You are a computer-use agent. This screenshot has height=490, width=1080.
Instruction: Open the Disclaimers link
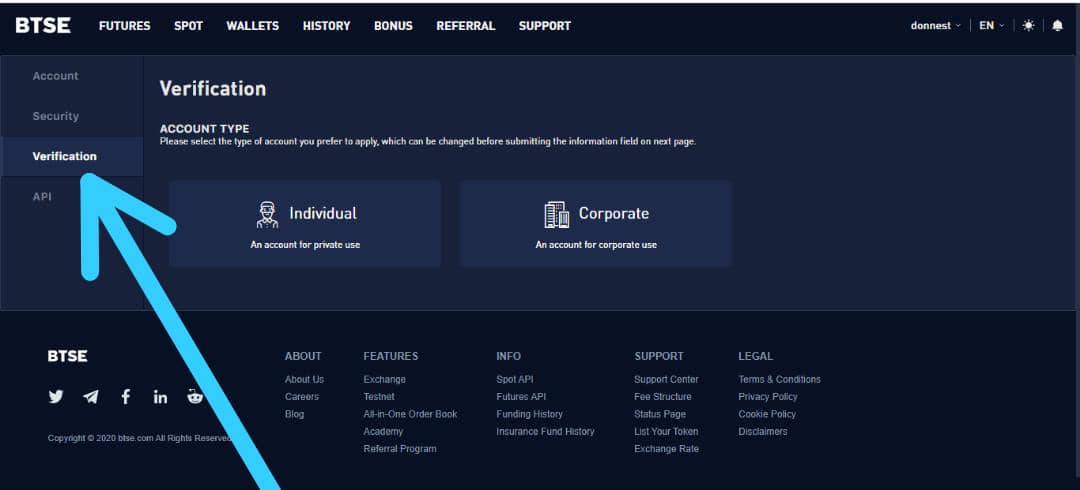click(x=762, y=431)
